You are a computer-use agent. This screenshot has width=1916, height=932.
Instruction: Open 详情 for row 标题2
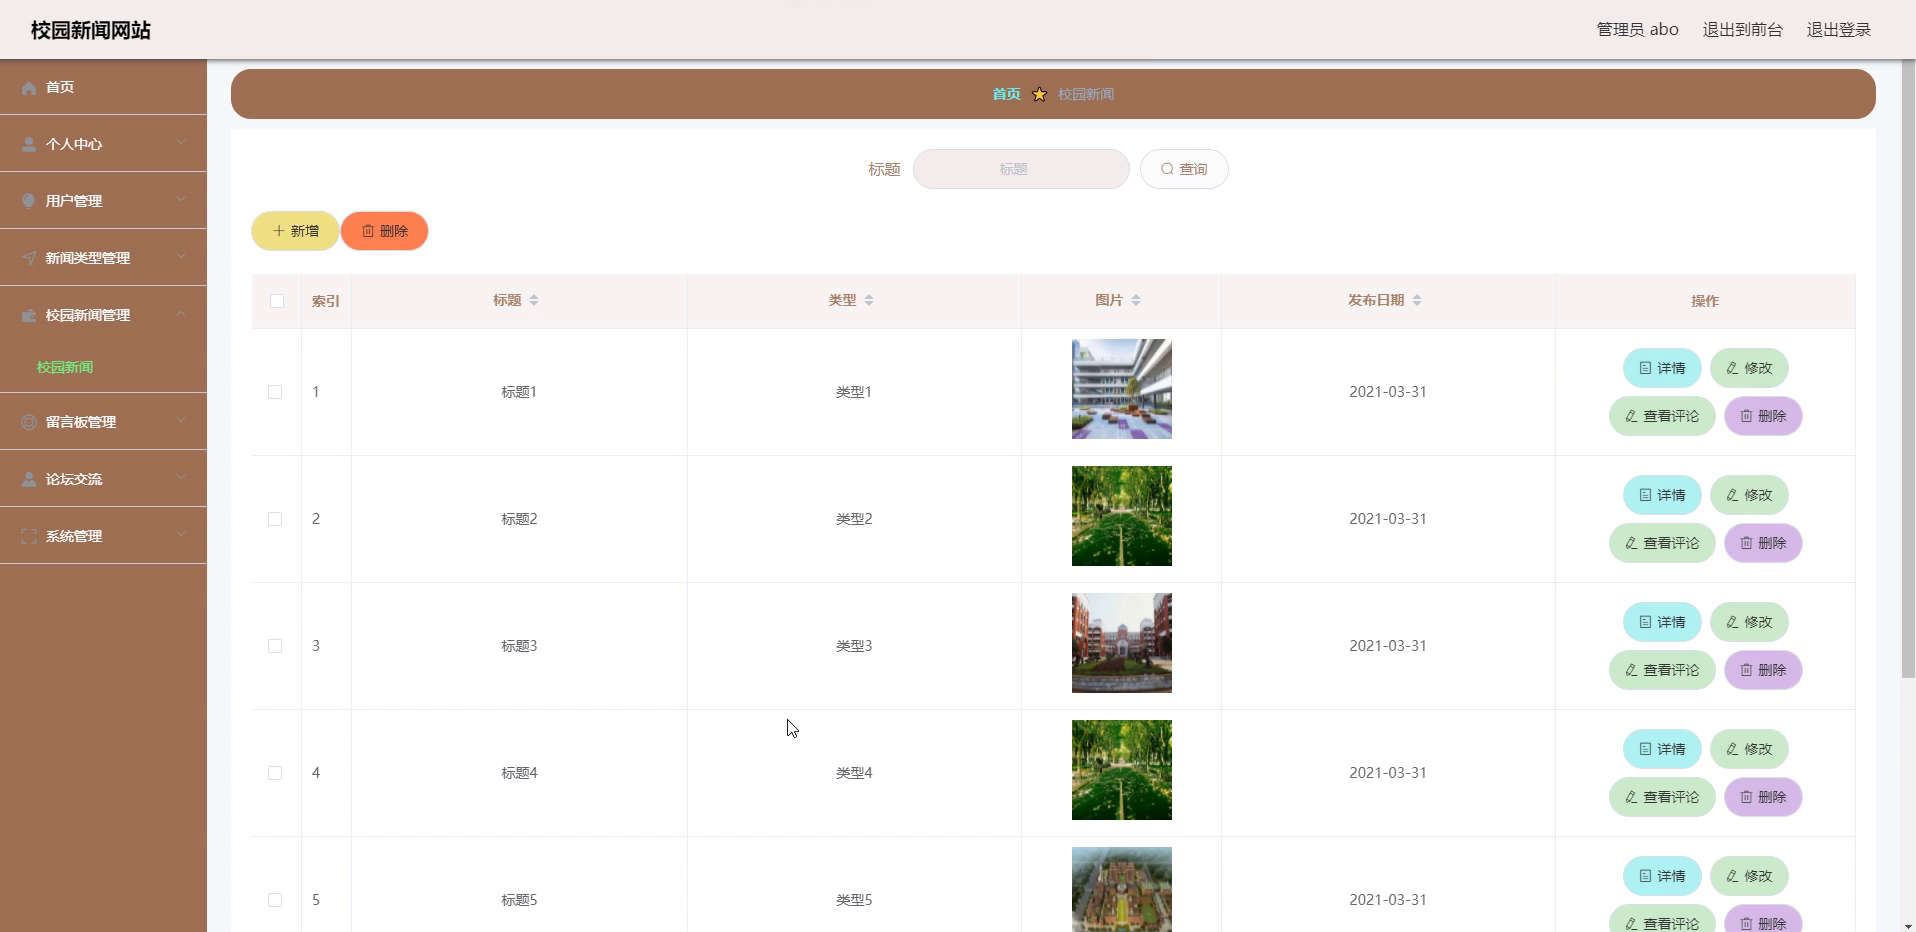pos(1662,495)
